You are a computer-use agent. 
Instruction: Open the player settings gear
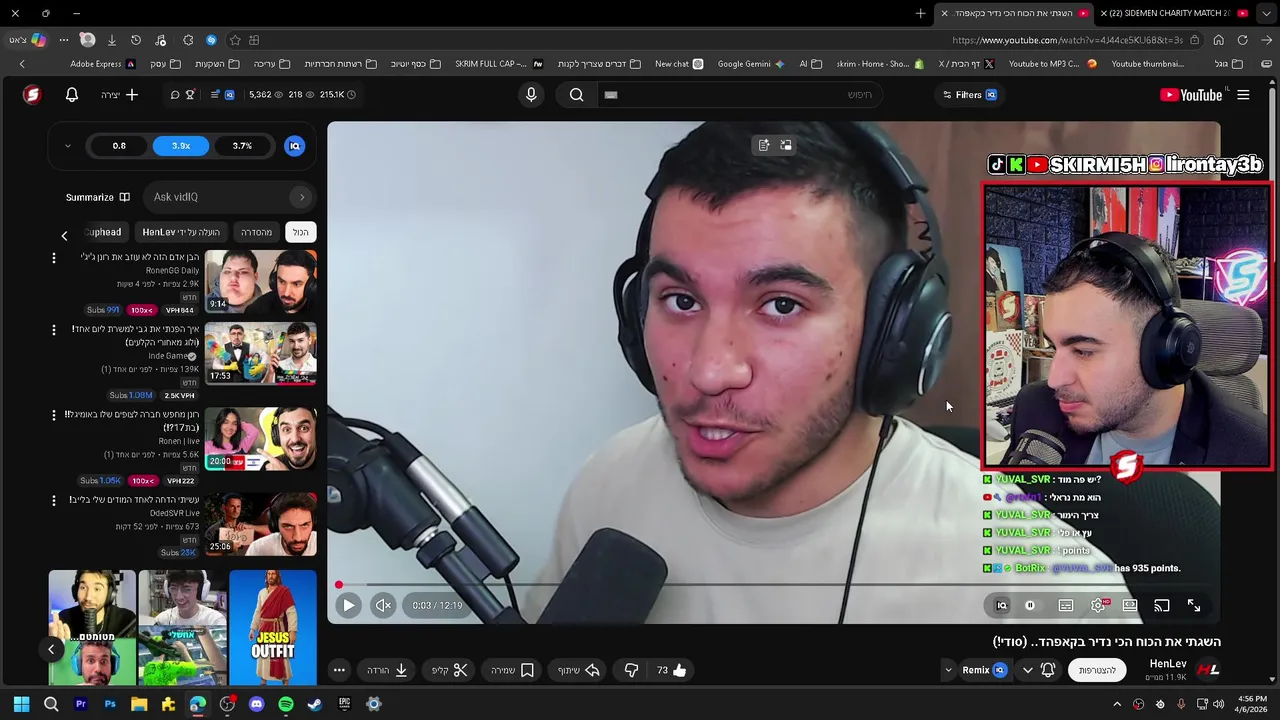point(1099,605)
